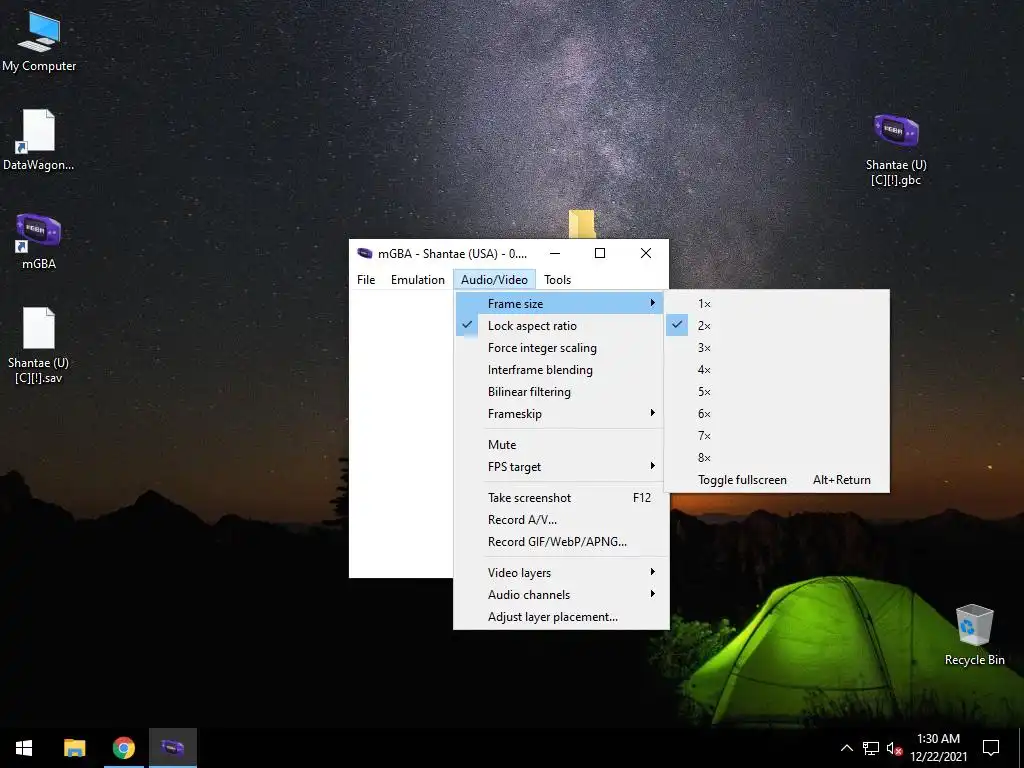Launch Google Chrome from the taskbar

point(123,748)
